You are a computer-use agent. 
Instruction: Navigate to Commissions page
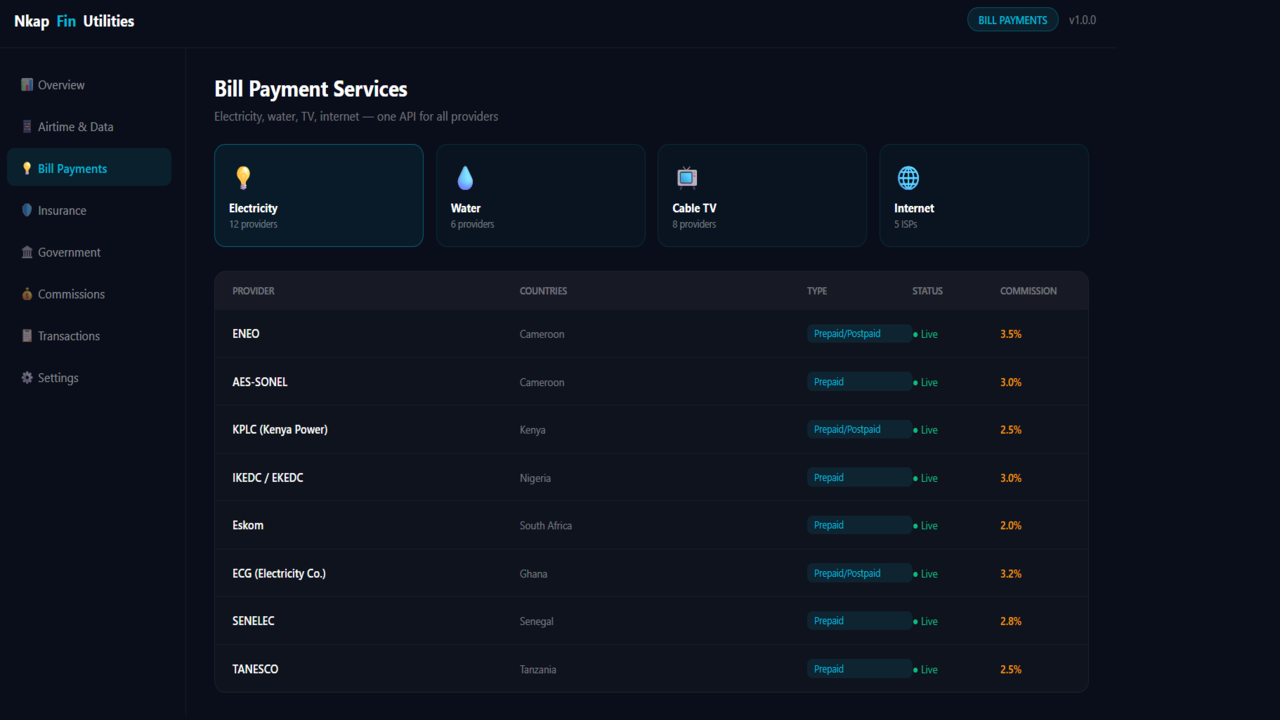(x=89, y=295)
